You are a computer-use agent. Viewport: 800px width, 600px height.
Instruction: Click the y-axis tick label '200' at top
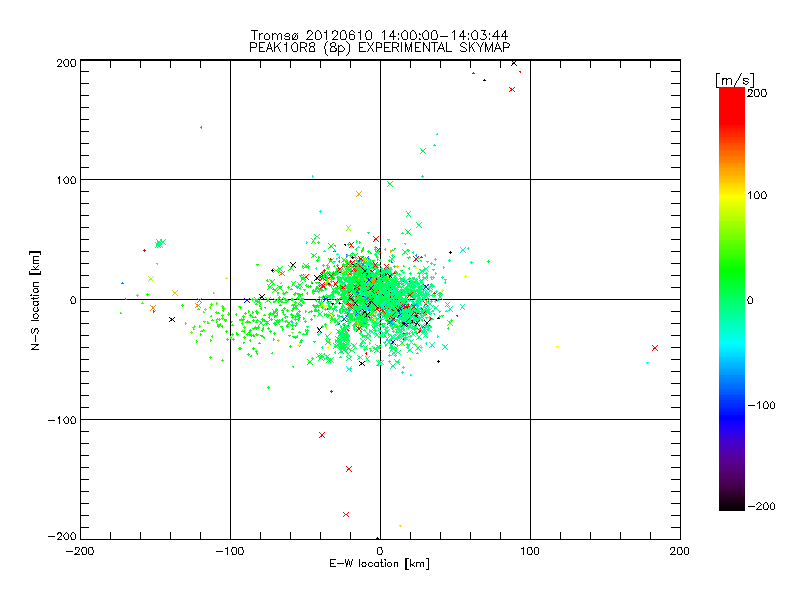point(66,63)
